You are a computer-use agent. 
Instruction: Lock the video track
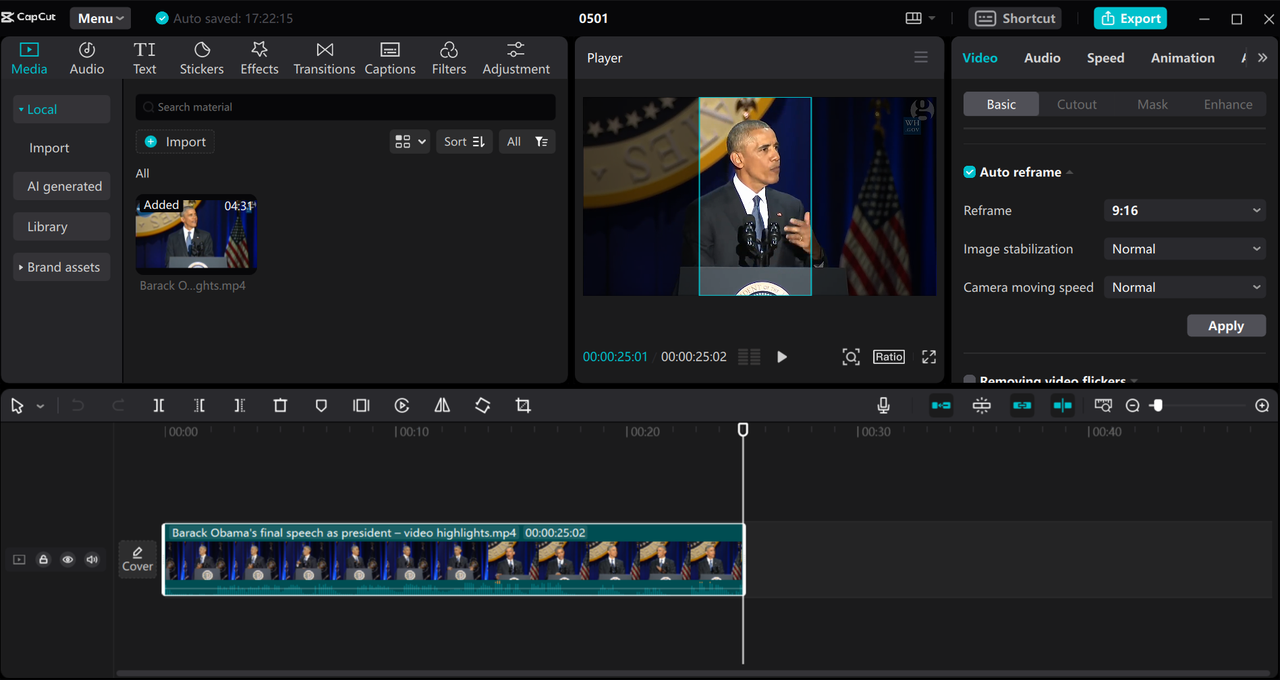point(43,560)
